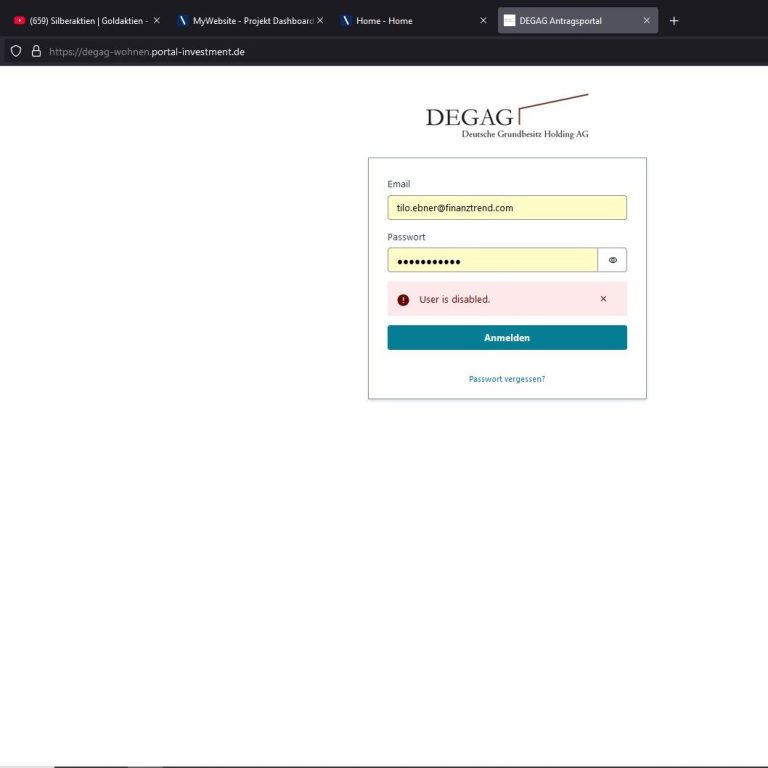
Task: Click the Home tab favicon
Action: click(346, 21)
